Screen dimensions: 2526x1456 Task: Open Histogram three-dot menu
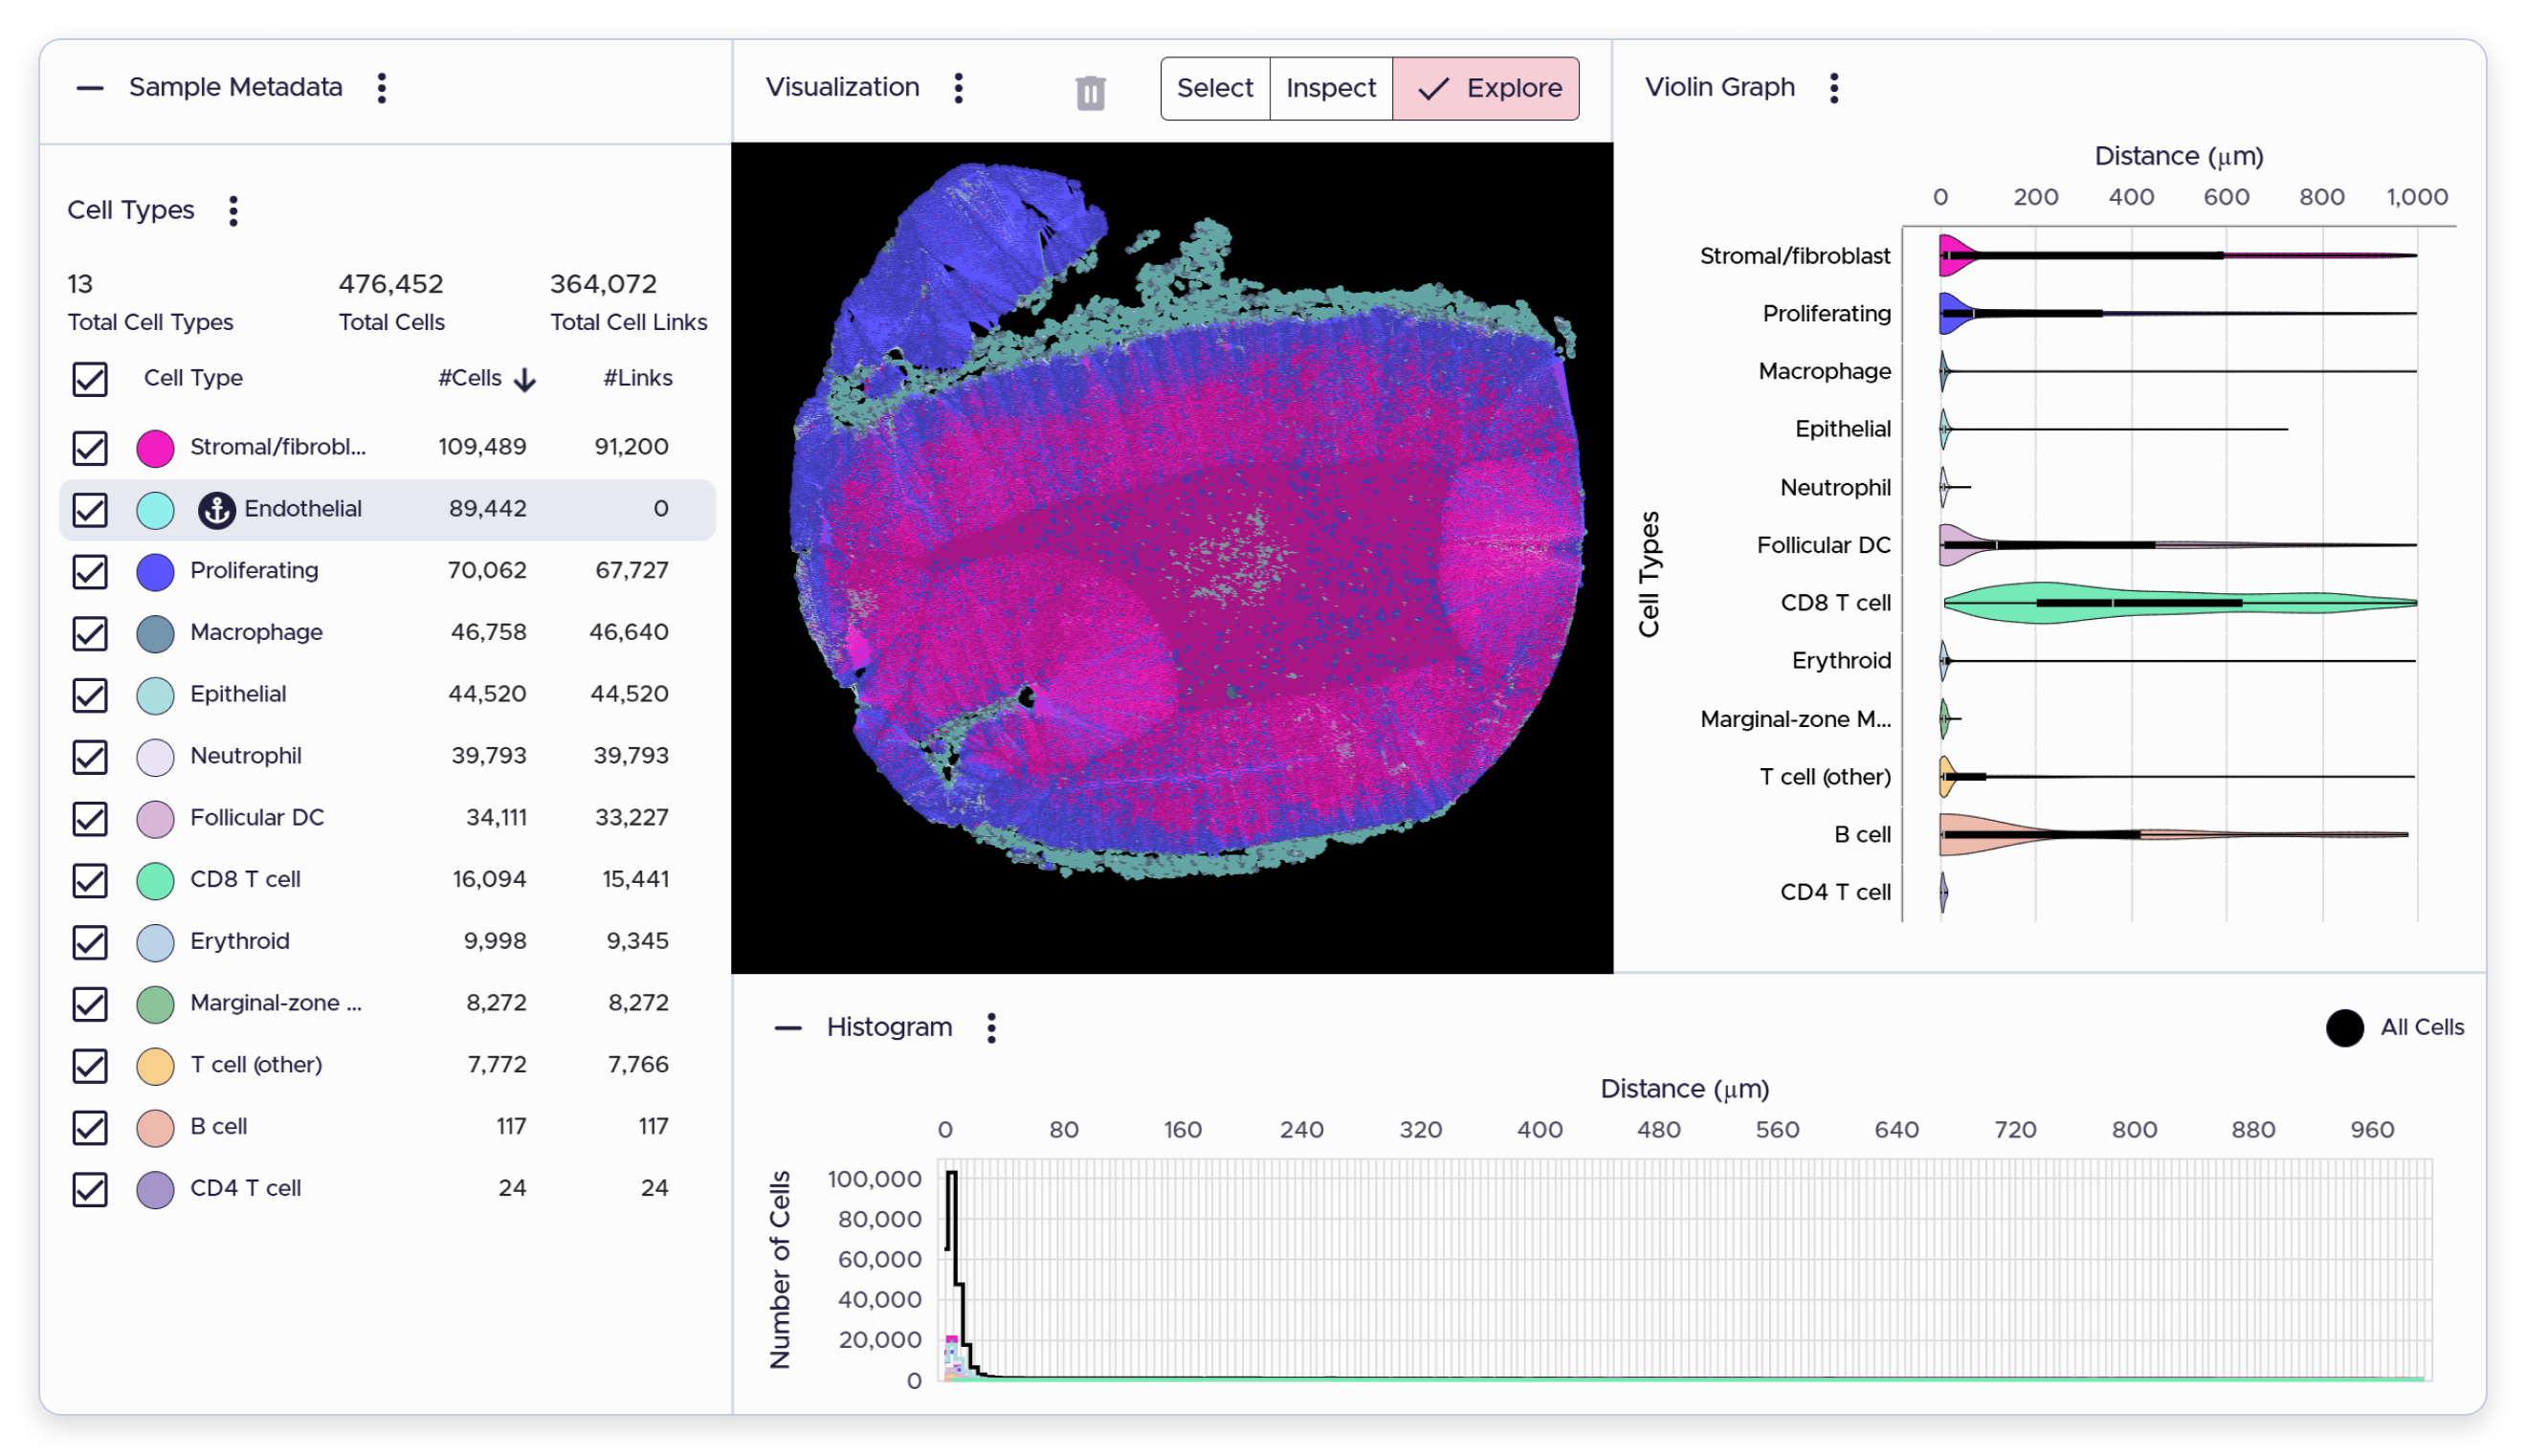[x=991, y=1028]
